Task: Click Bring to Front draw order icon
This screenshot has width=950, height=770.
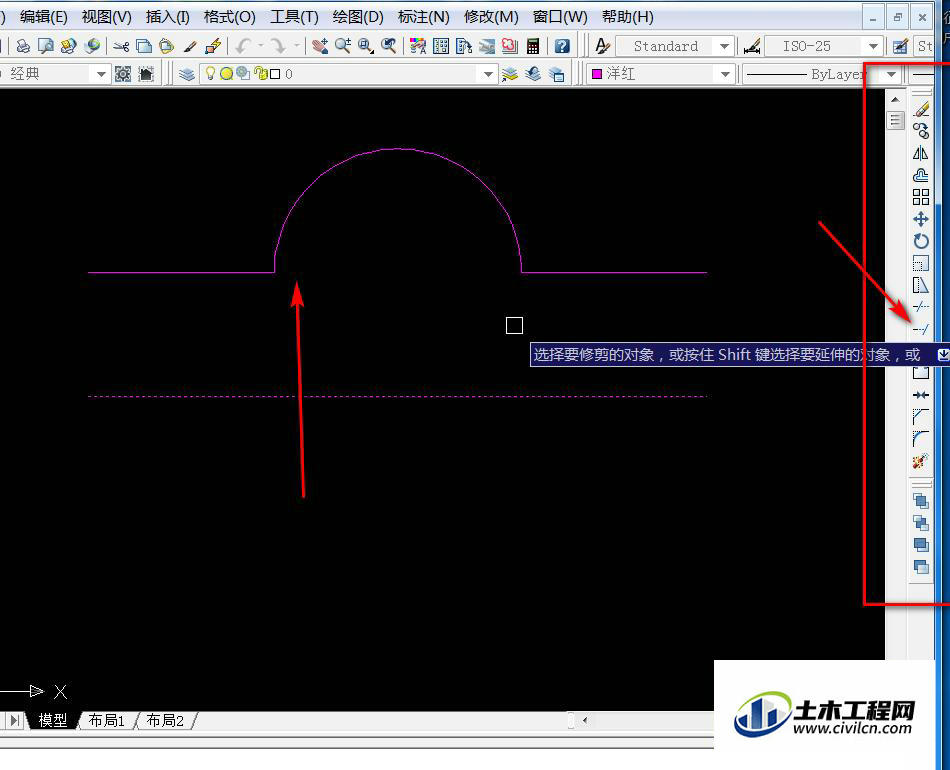Action: pos(921,501)
